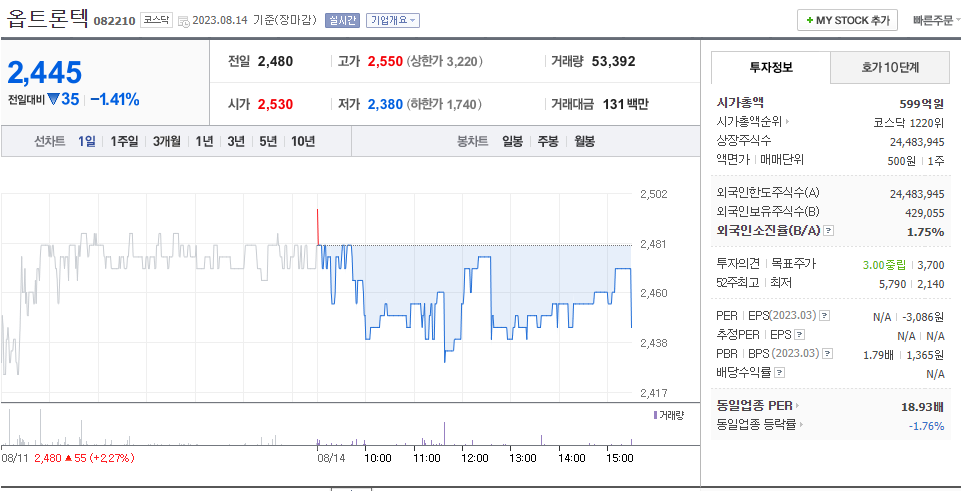
Task: Click the 고가 2,550 value
Action: [x=385, y=61]
